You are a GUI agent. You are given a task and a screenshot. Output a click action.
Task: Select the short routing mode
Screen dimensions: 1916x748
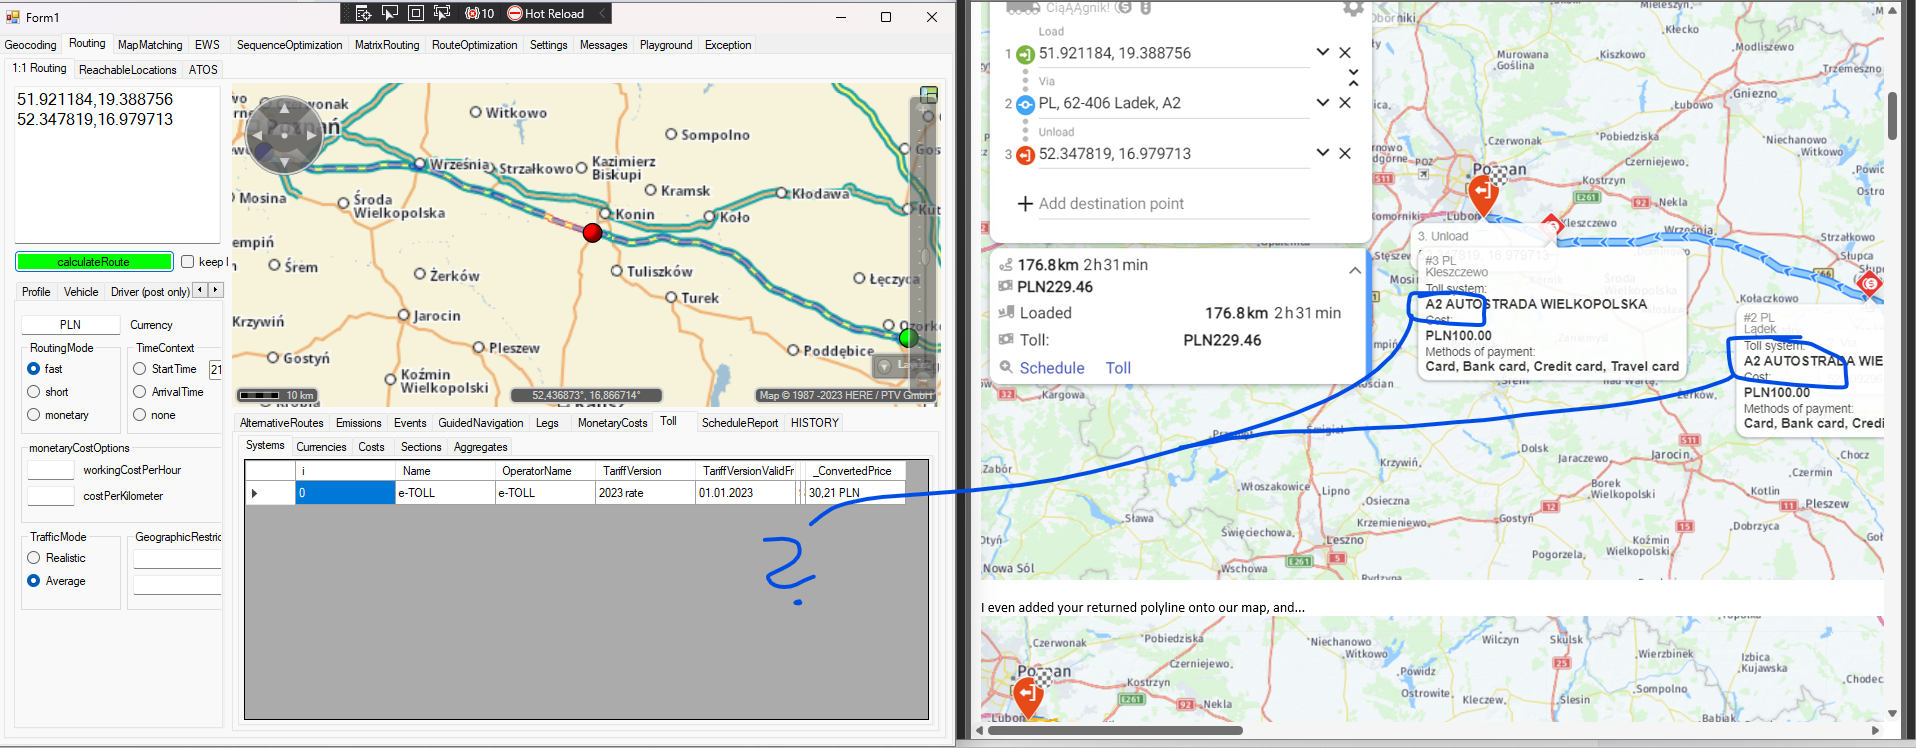(x=34, y=392)
